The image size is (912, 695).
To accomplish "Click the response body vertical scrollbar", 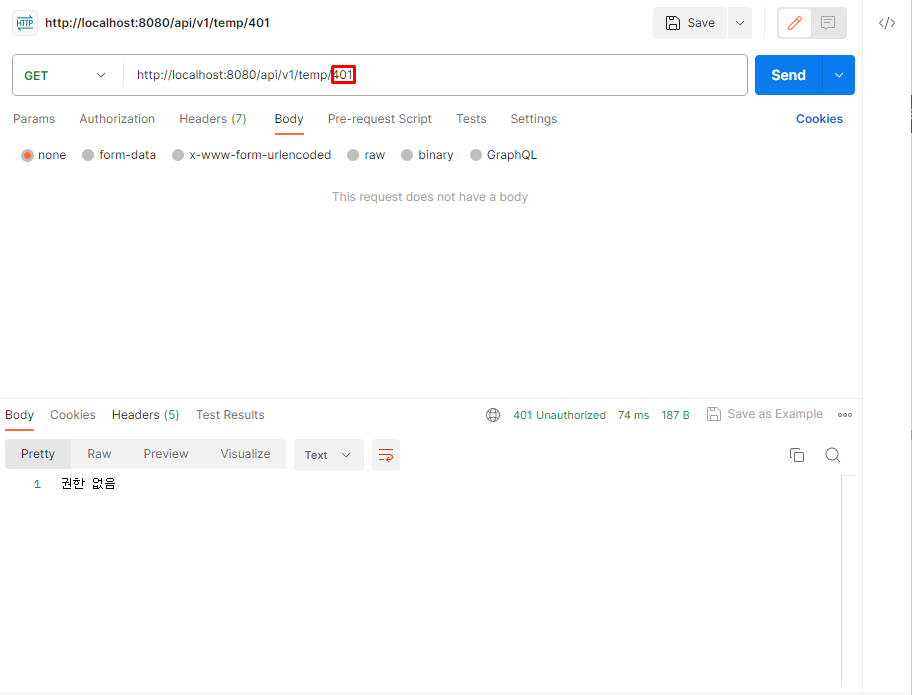I will [x=848, y=582].
